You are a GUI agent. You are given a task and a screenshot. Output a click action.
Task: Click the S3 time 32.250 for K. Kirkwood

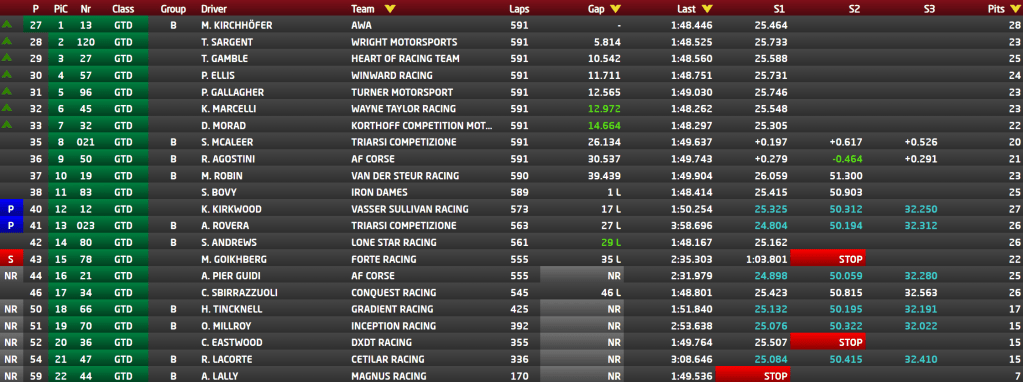(x=920, y=209)
